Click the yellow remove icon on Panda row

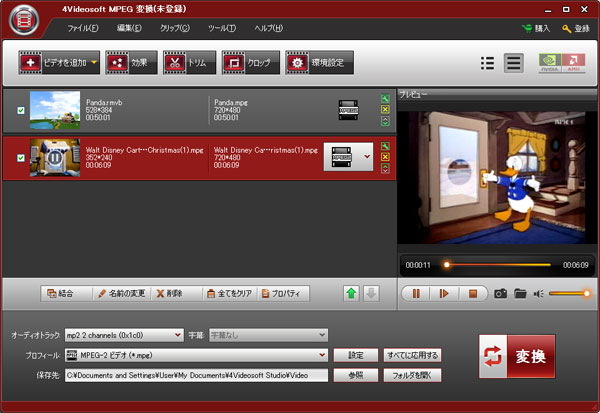pos(385,109)
